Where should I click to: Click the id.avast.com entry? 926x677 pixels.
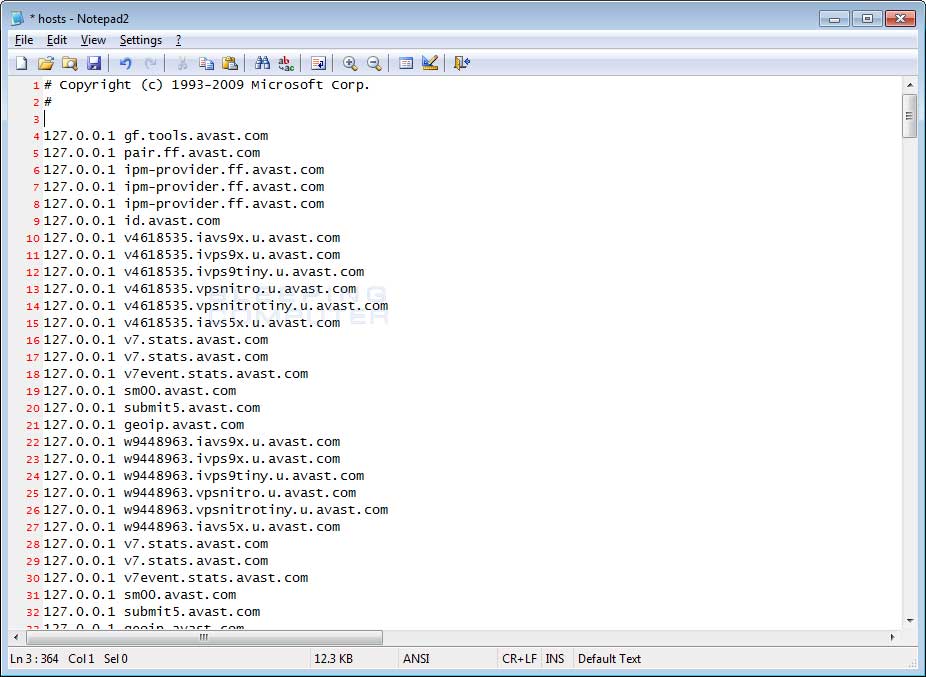(x=172, y=221)
